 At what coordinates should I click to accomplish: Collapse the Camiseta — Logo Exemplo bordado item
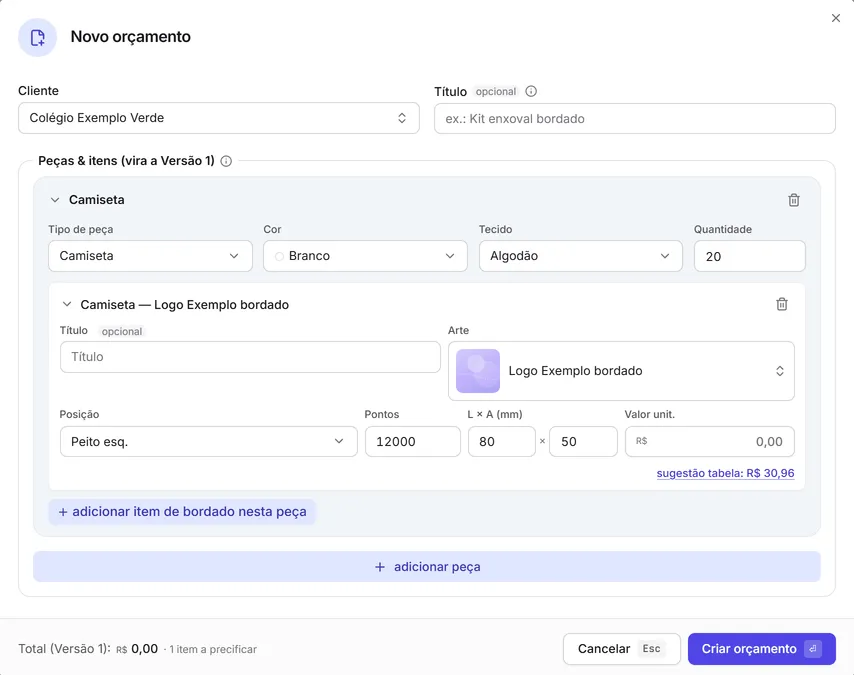tap(66, 305)
